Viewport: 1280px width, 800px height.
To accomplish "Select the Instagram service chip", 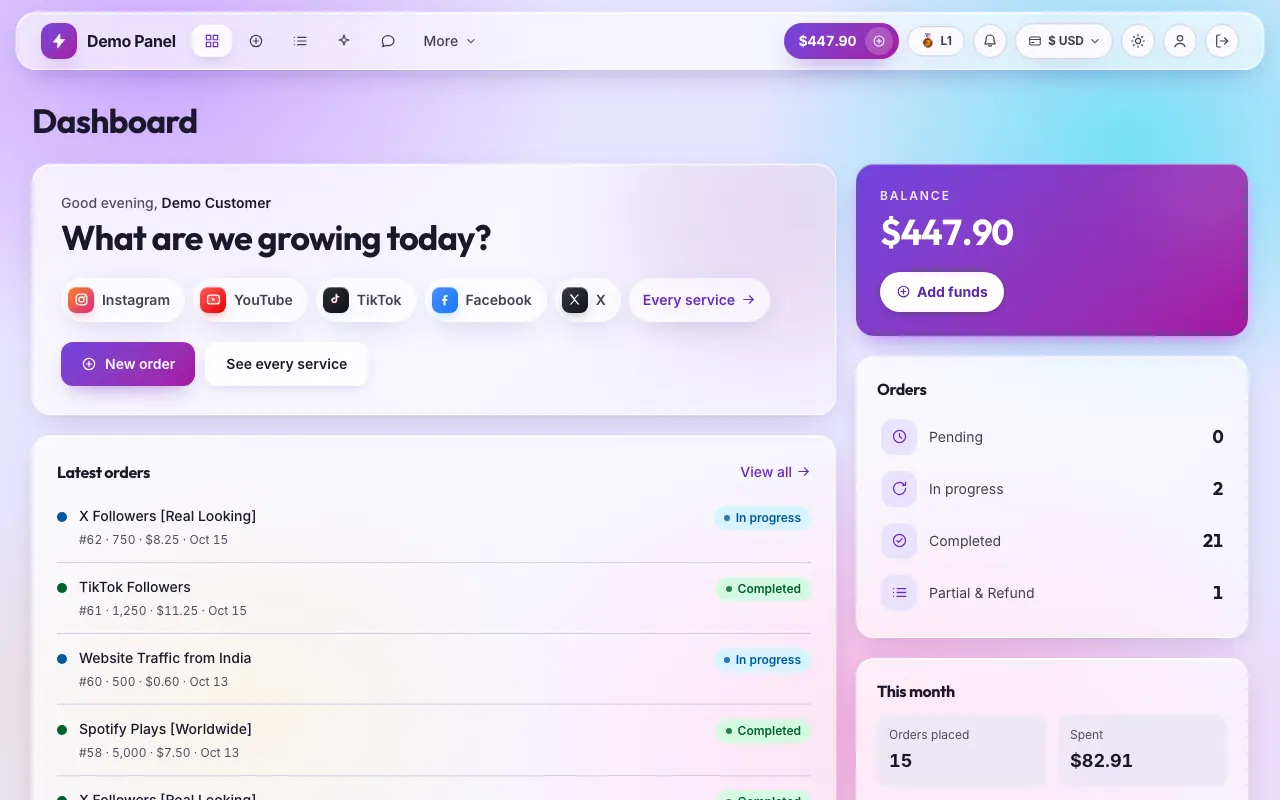I will (123, 300).
